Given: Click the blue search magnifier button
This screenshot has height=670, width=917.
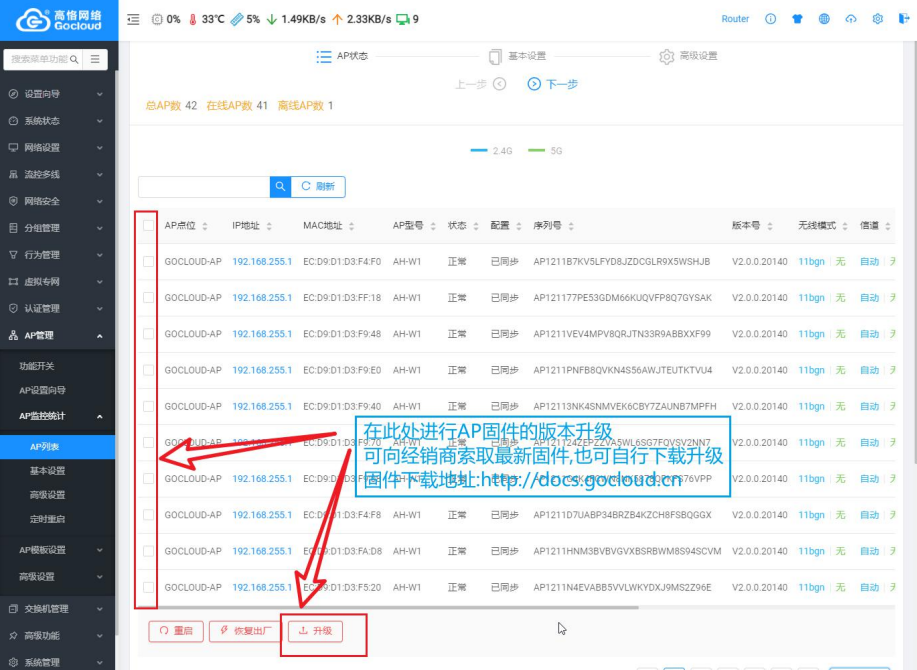Looking at the screenshot, I should pyautogui.click(x=280, y=186).
